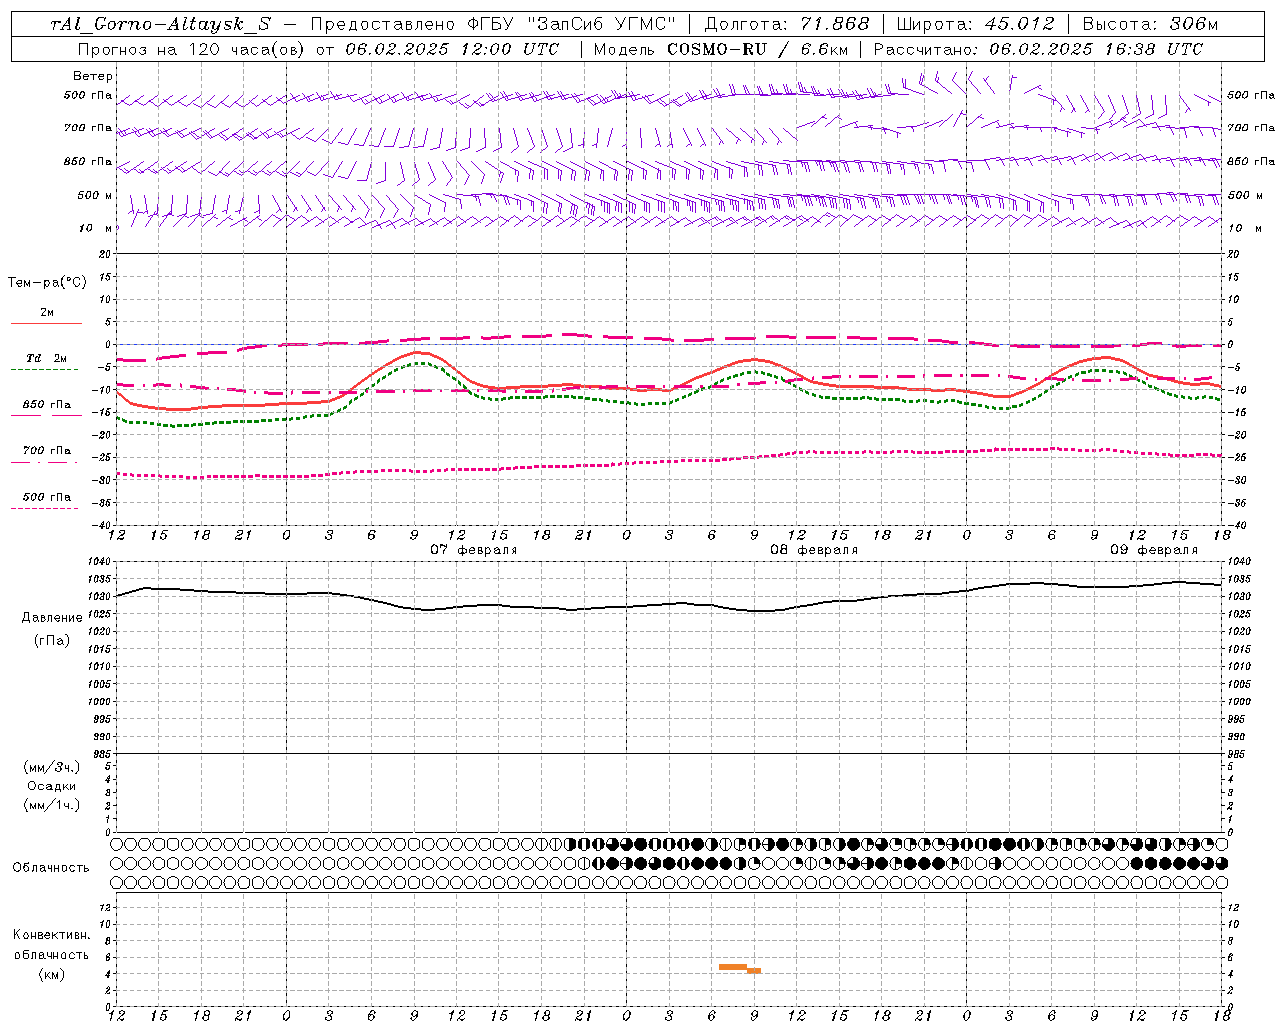
Task: Click the Широта: 45.012 value
Action: (x=976, y=24)
